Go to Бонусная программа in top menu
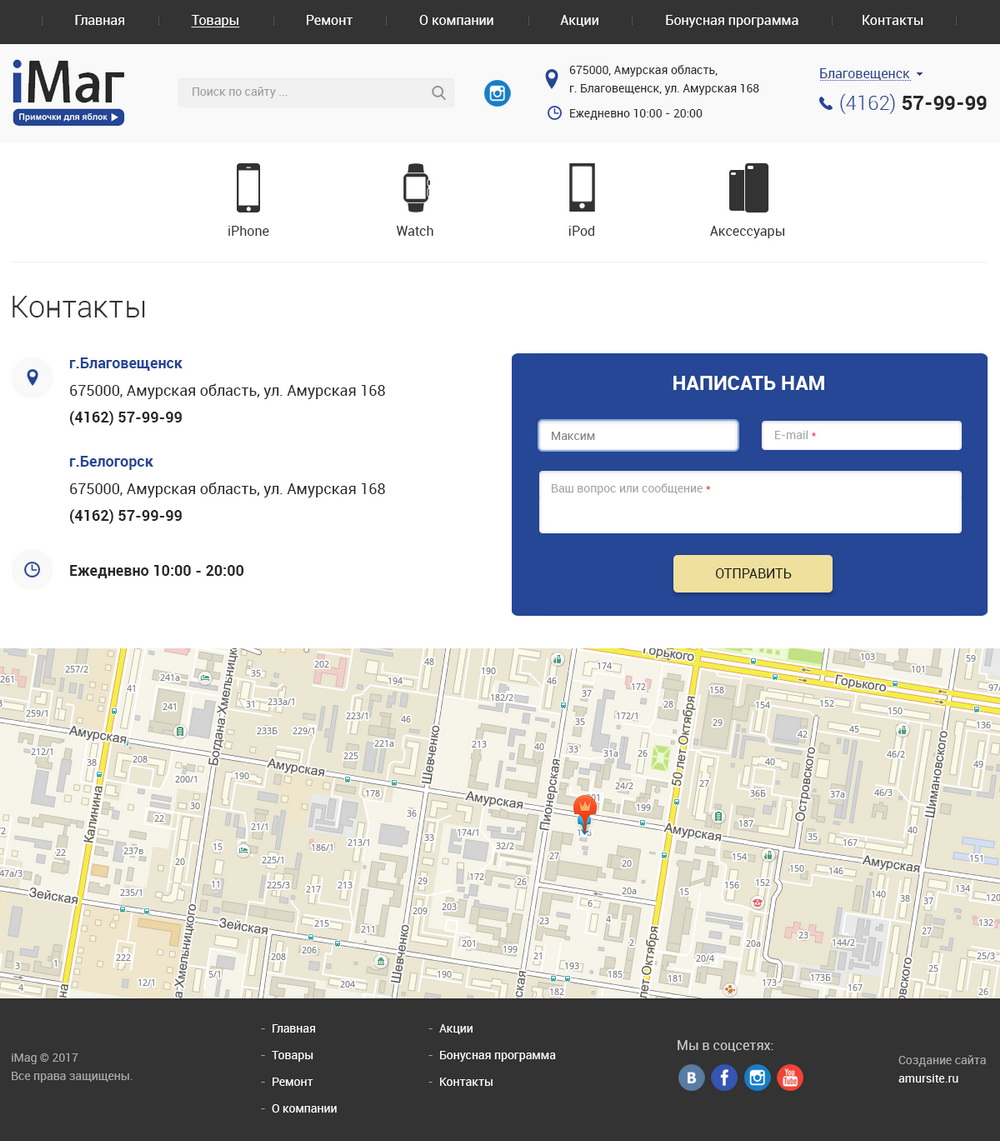Viewport: 1000px width, 1141px height. coord(731,20)
